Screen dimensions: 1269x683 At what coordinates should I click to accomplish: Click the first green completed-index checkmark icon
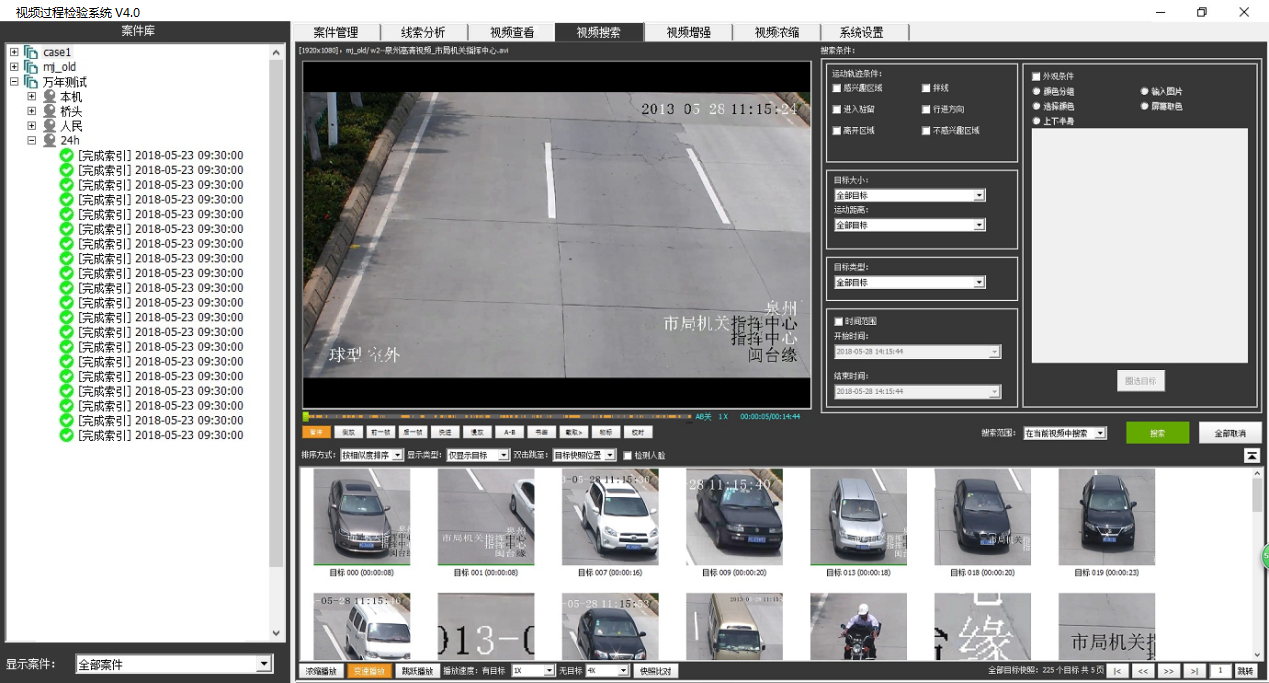pyautogui.click(x=67, y=156)
